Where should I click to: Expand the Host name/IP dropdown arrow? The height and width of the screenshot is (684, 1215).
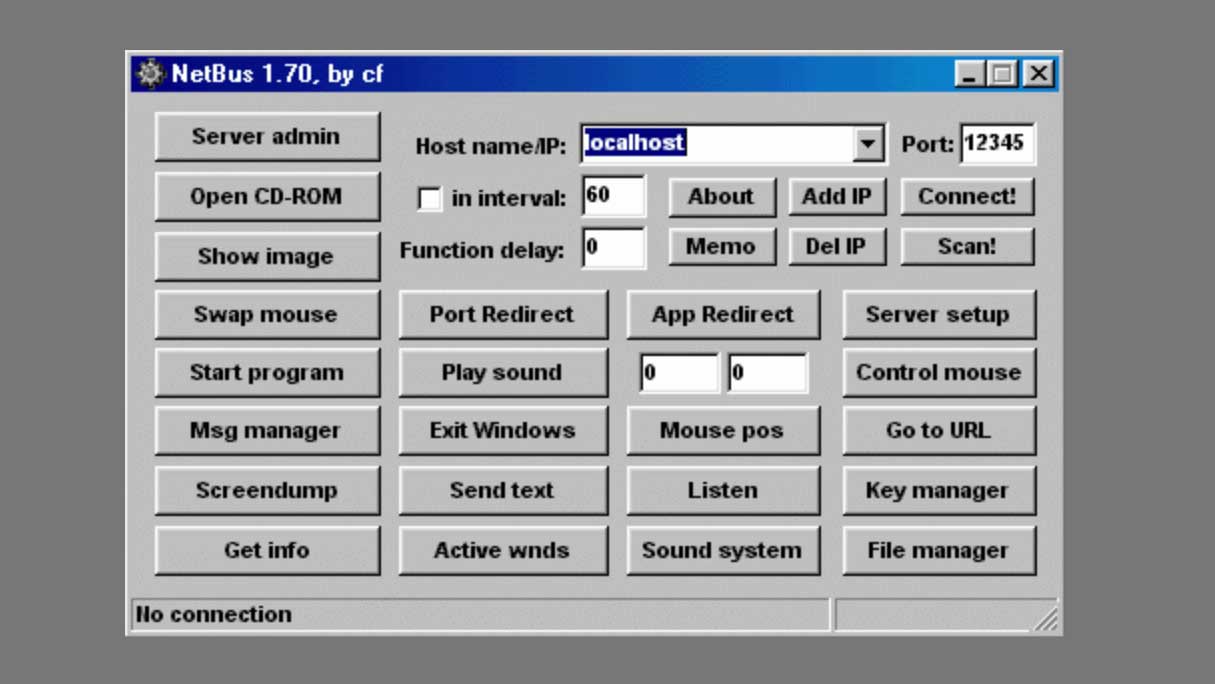tap(867, 144)
